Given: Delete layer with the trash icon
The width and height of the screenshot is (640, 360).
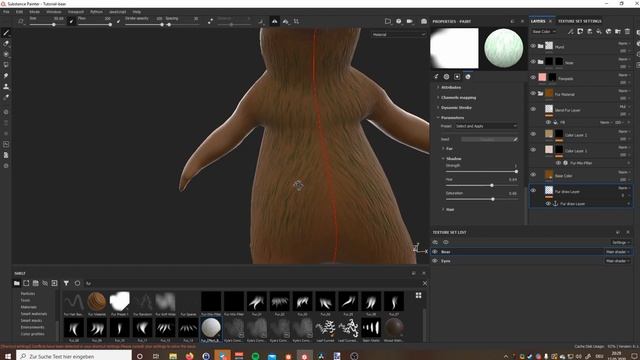Looking at the screenshot, I should click(627, 31).
